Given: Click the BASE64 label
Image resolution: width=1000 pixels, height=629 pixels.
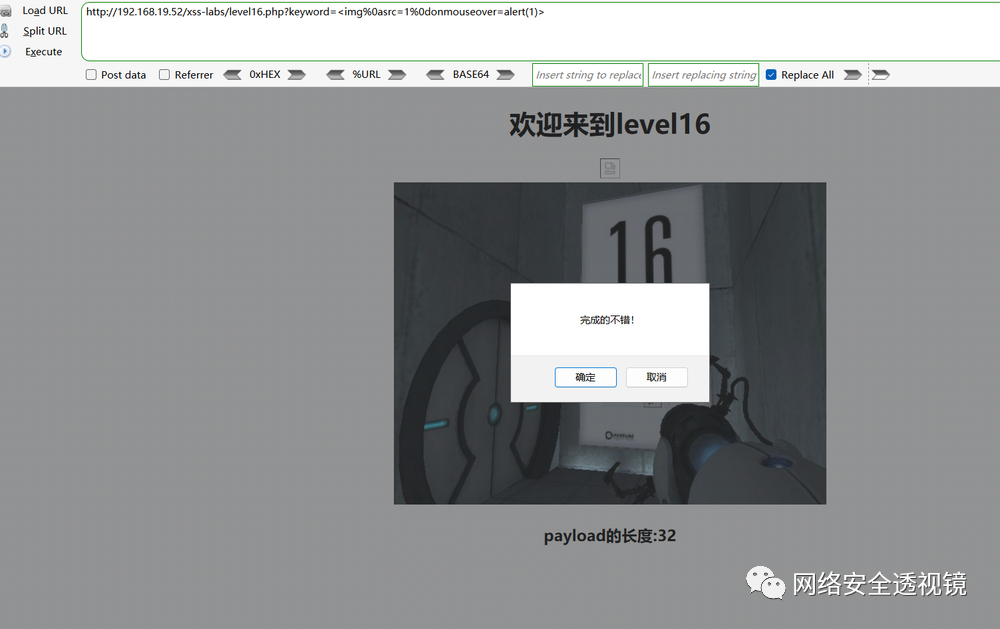Looking at the screenshot, I should click(x=471, y=75).
